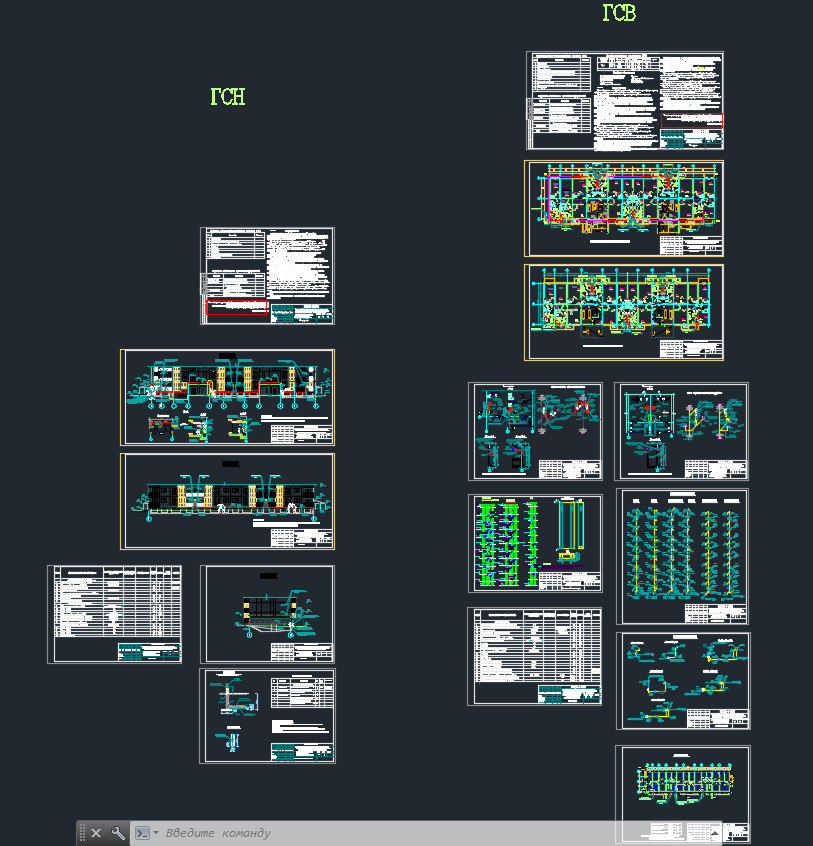
Task: Select the 'ГСВ' heading text
Action: [619, 12]
